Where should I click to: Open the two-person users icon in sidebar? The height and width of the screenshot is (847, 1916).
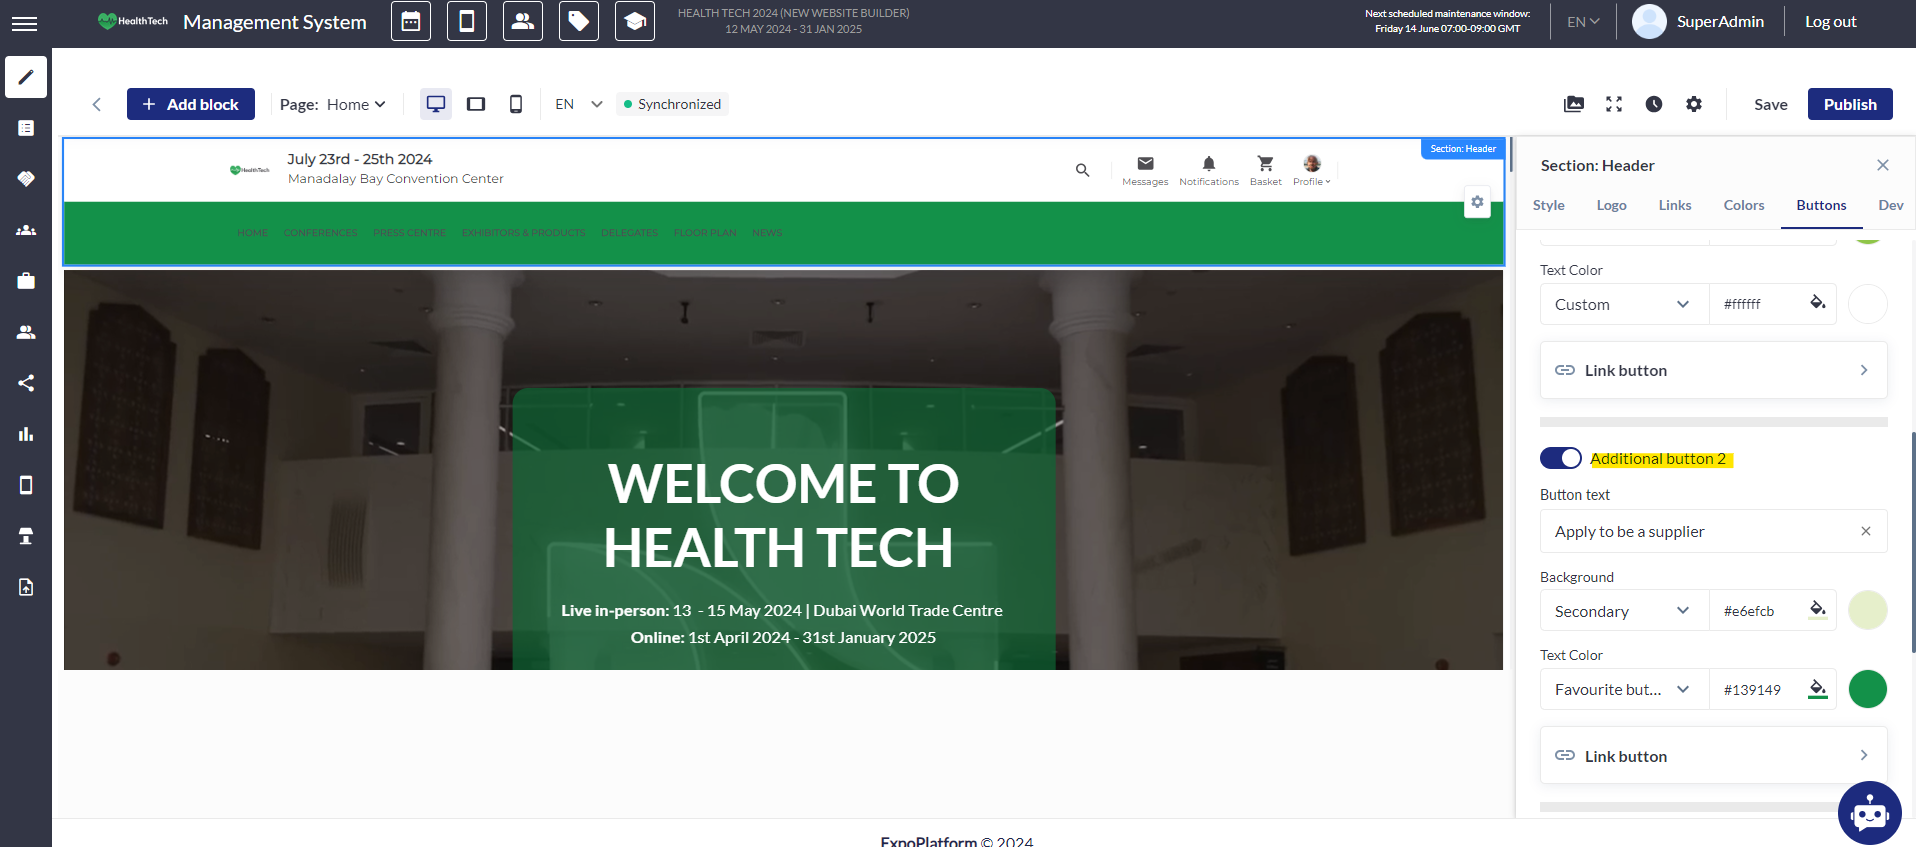(x=26, y=332)
